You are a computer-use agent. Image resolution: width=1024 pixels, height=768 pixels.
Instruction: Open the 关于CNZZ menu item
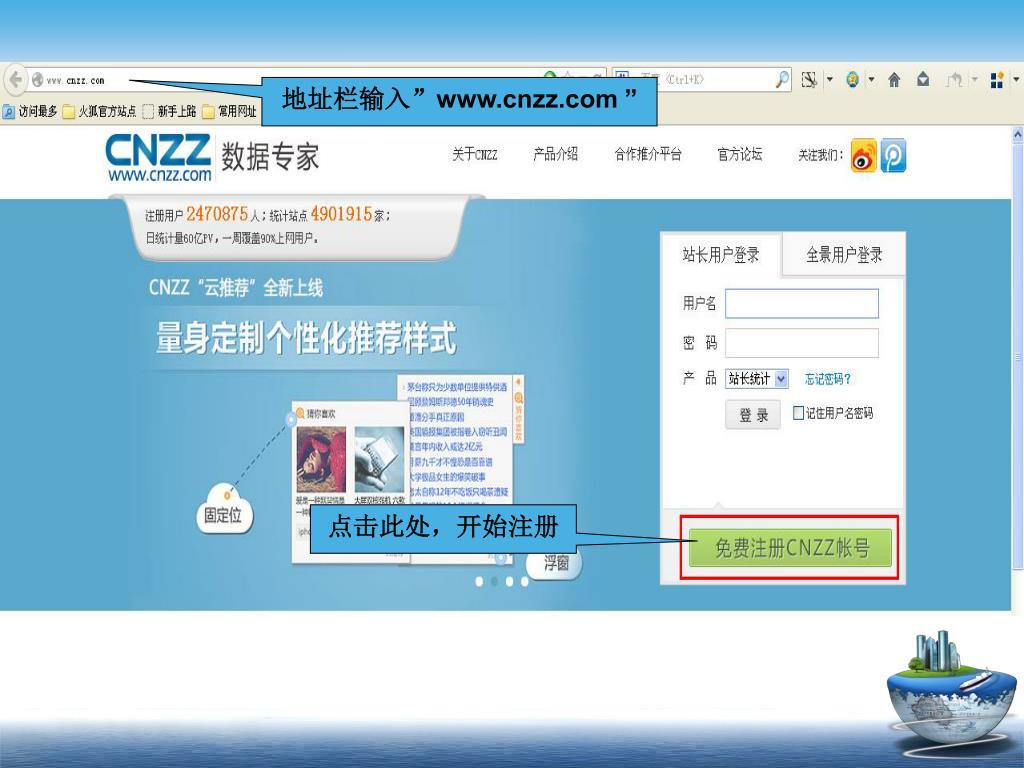(475, 155)
